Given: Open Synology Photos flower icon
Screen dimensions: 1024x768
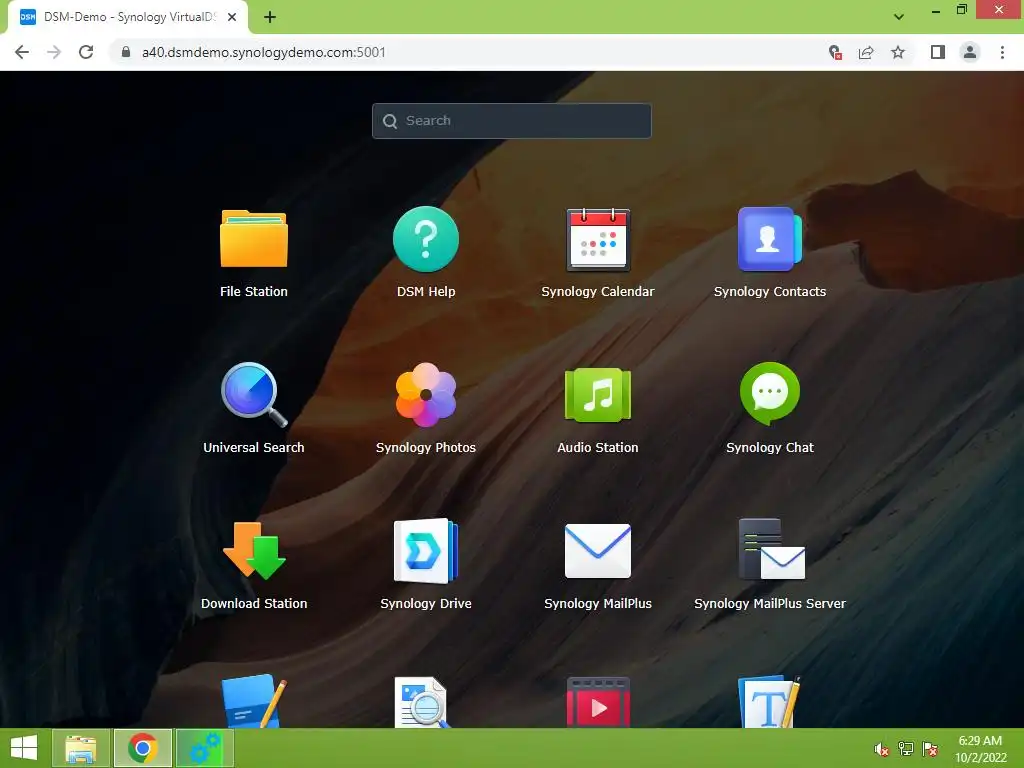Looking at the screenshot, I should tap(426, 394).
